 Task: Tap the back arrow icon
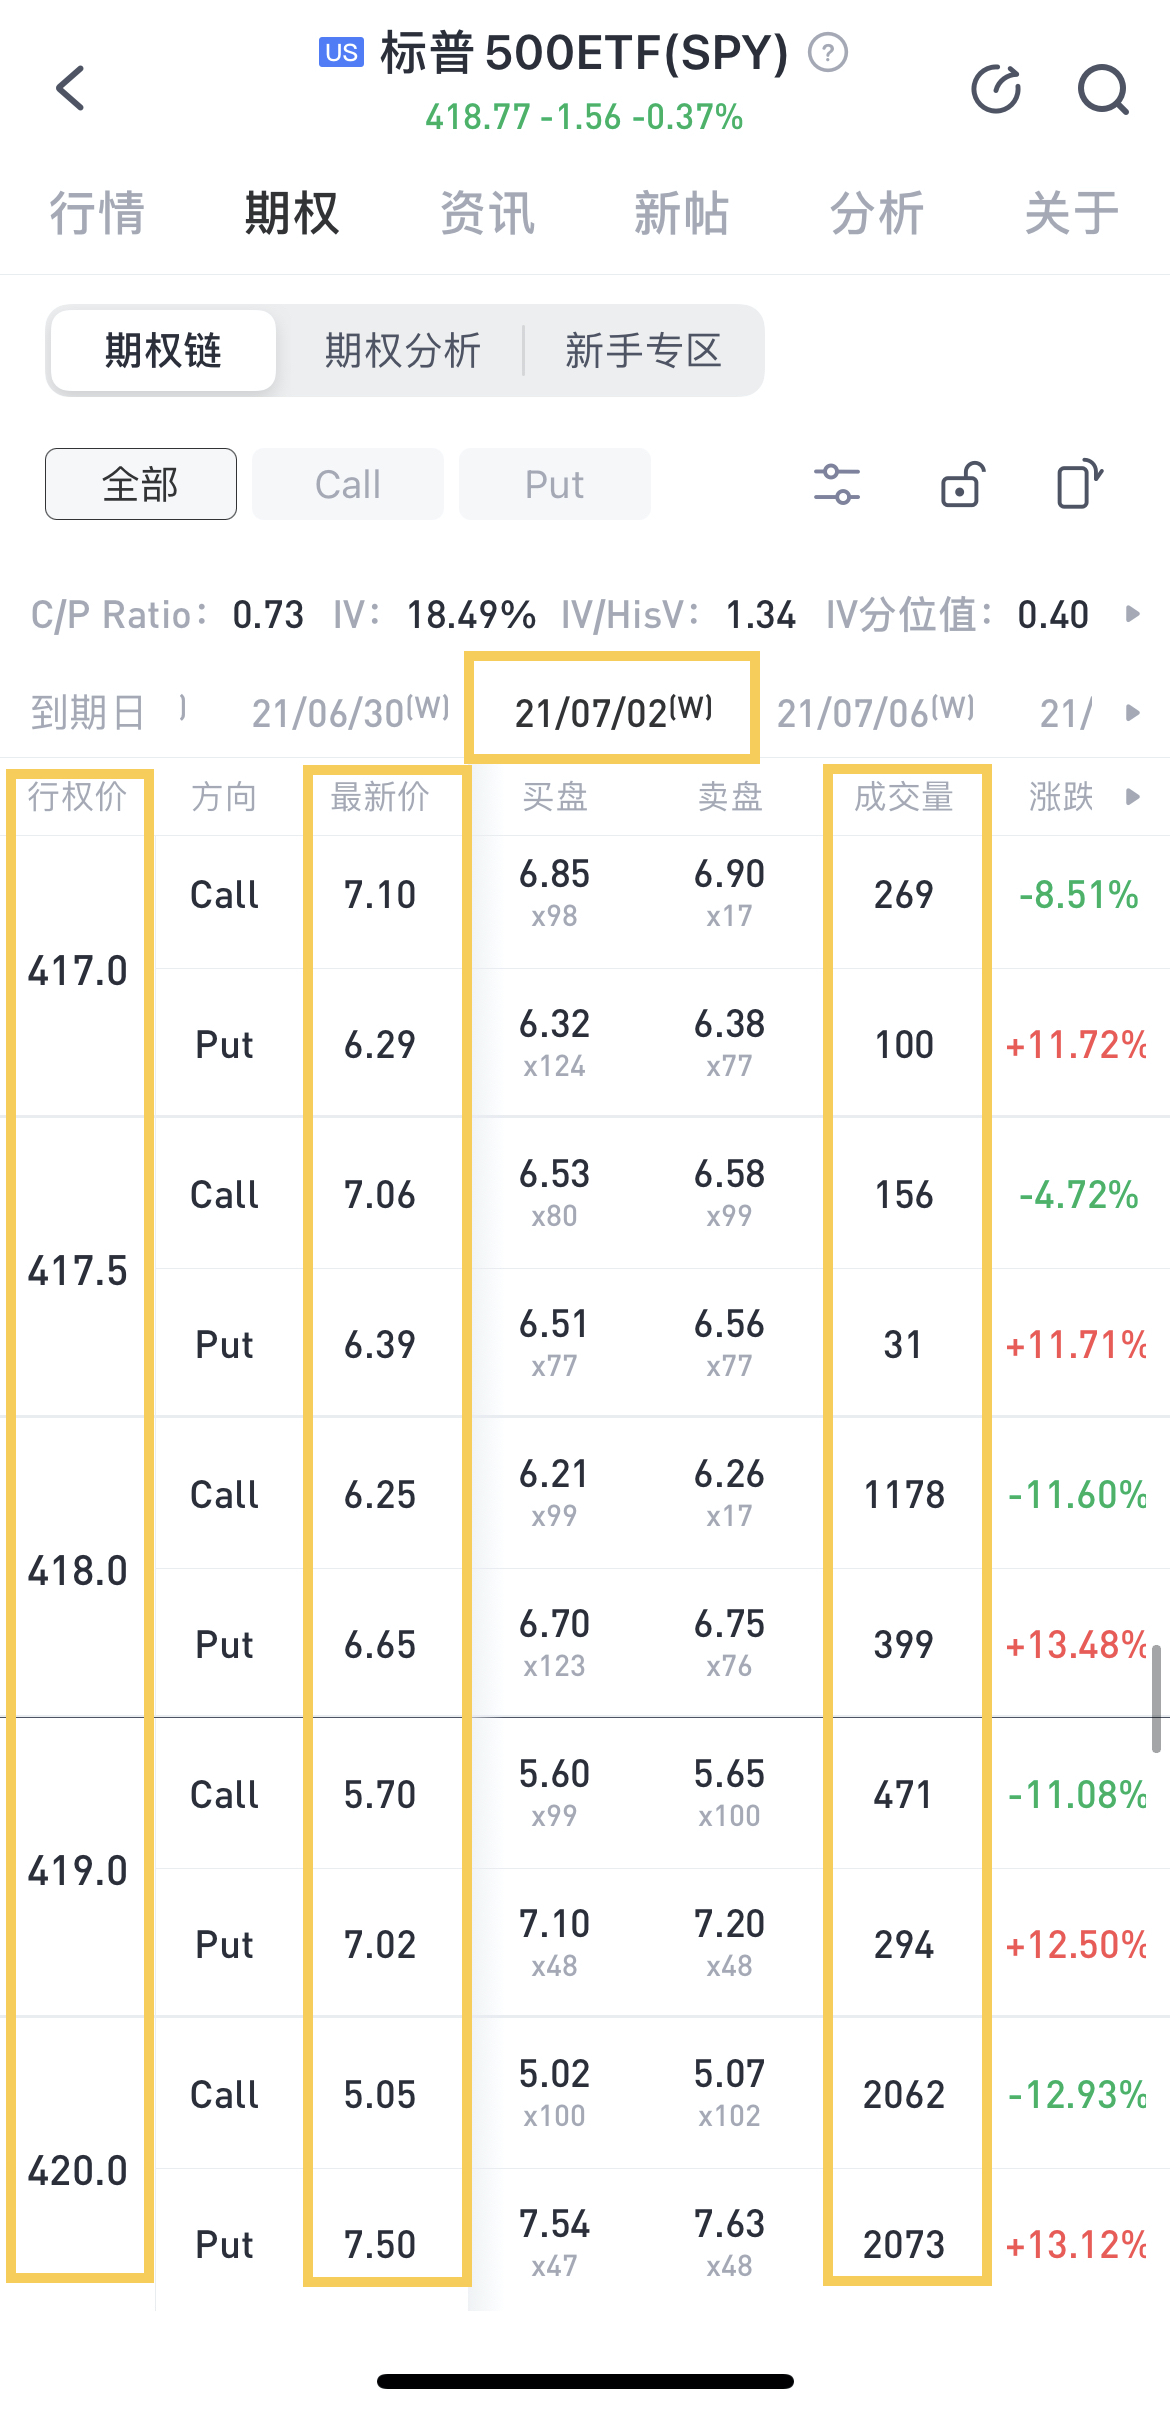[x=71, y=89]
